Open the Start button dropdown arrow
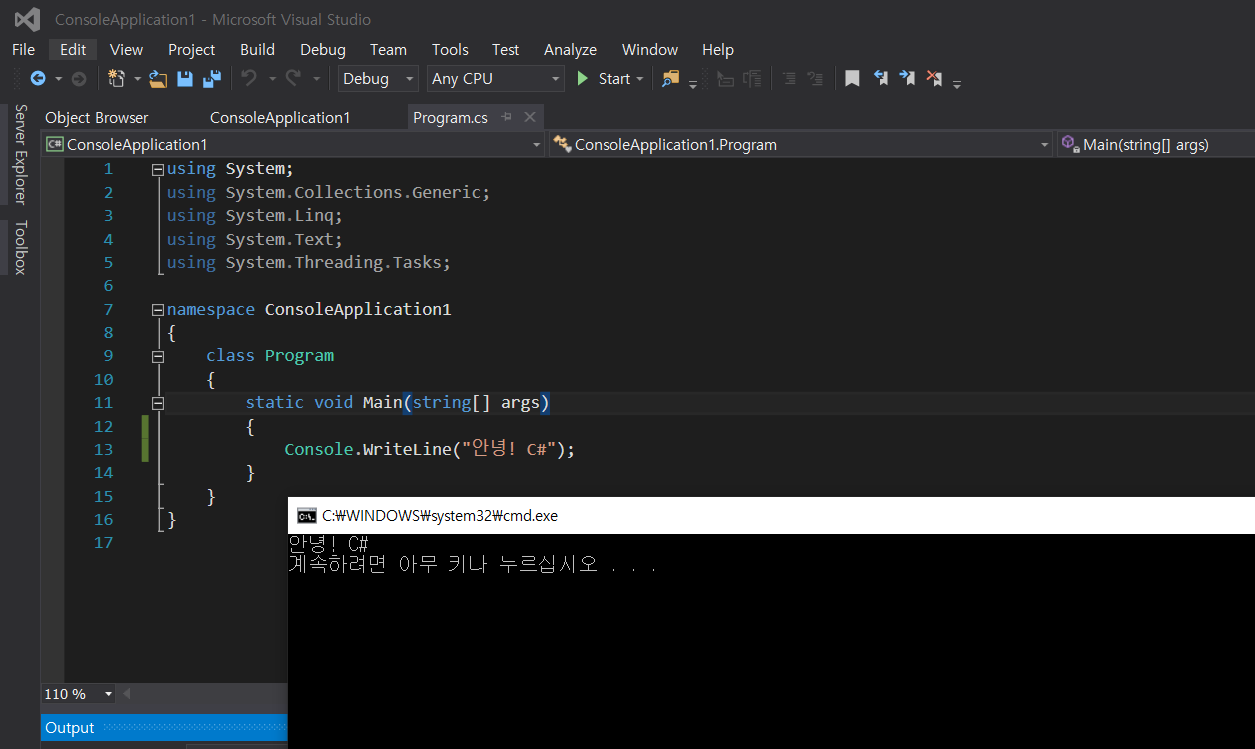The width and height of the screenshot is (1255, 749). tap(640, 79)
